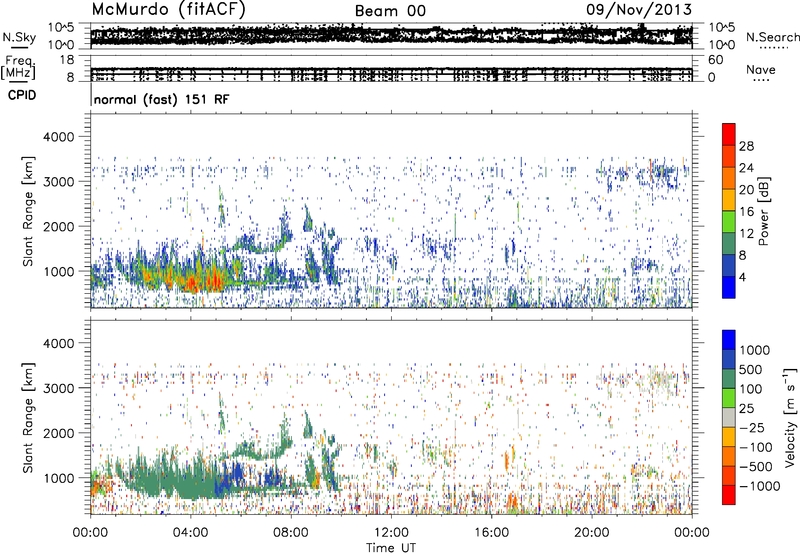Click 'Slant Range [km]' label of velocity panel
The height and width of the screenshot is (554, 800).
pyautogui.click(x=28, y=418)
